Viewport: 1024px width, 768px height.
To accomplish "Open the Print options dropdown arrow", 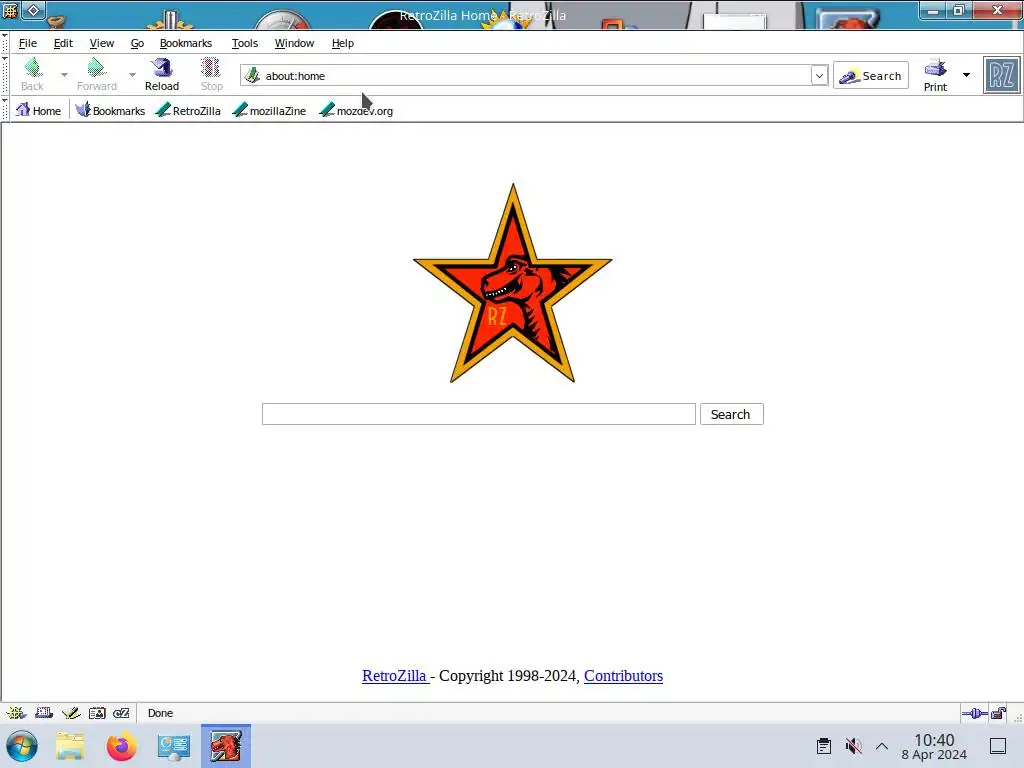I will [967, 74].
